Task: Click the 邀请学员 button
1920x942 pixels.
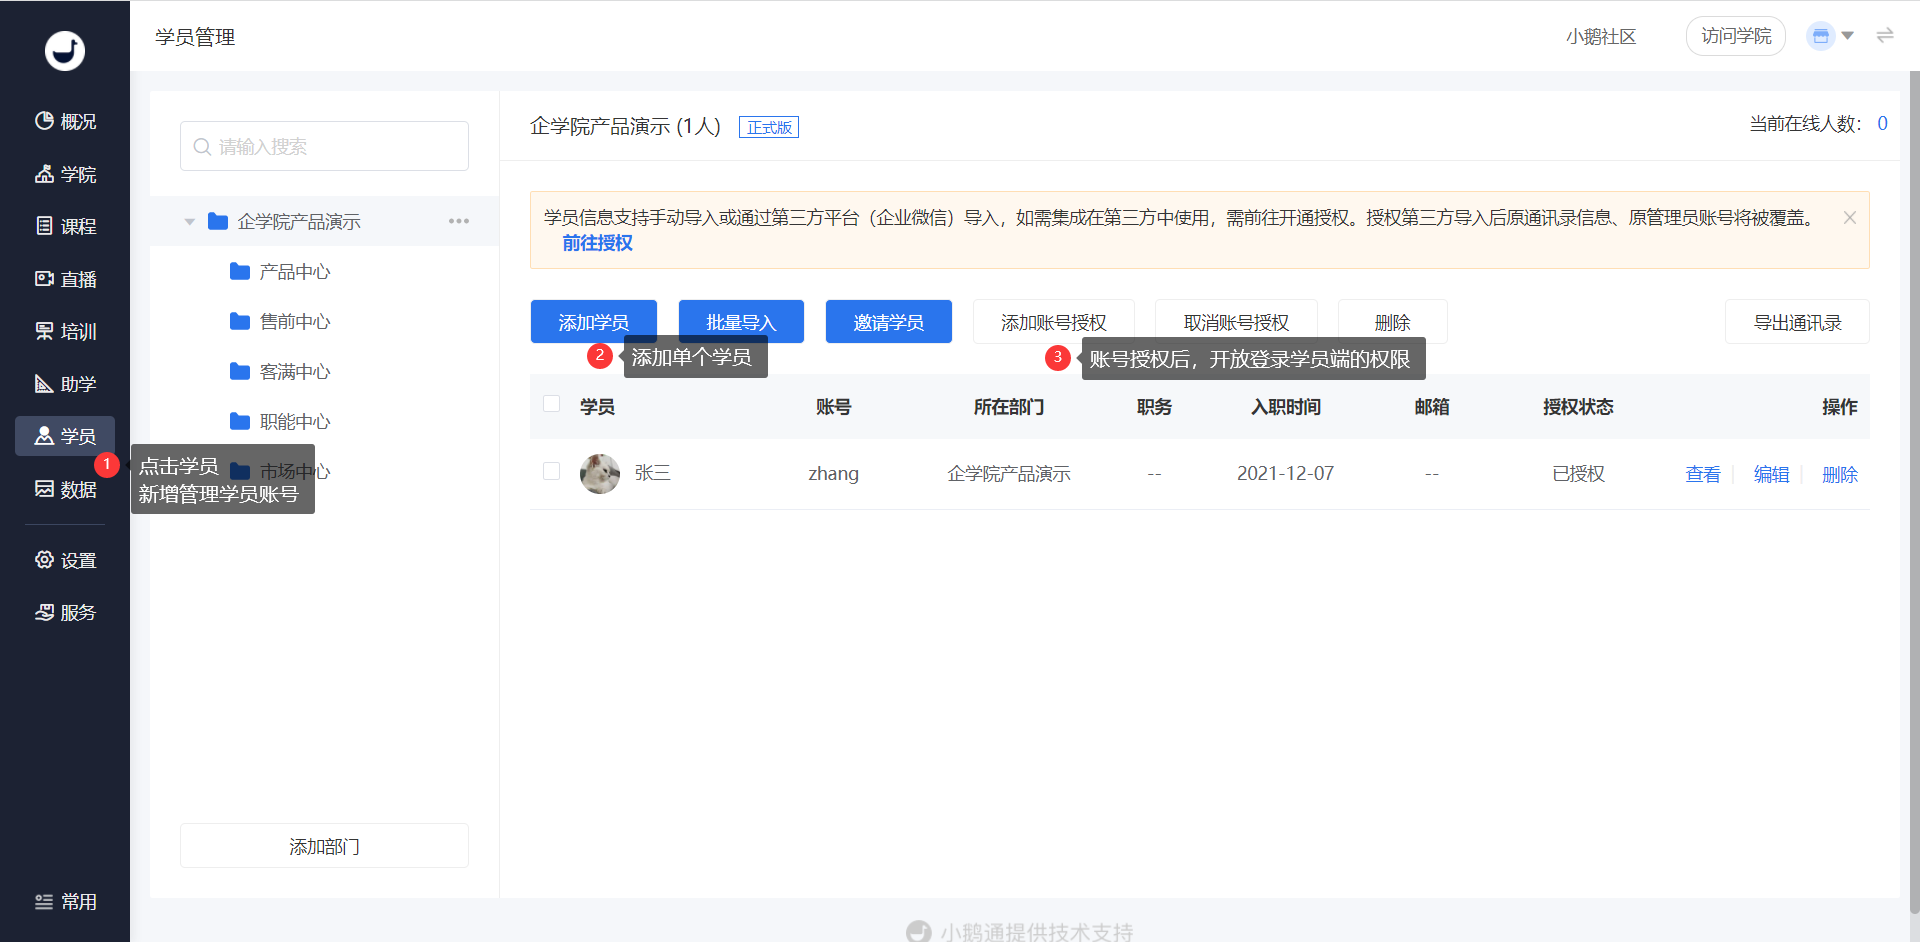Action: pyautogui.click(x=889, y=322)
